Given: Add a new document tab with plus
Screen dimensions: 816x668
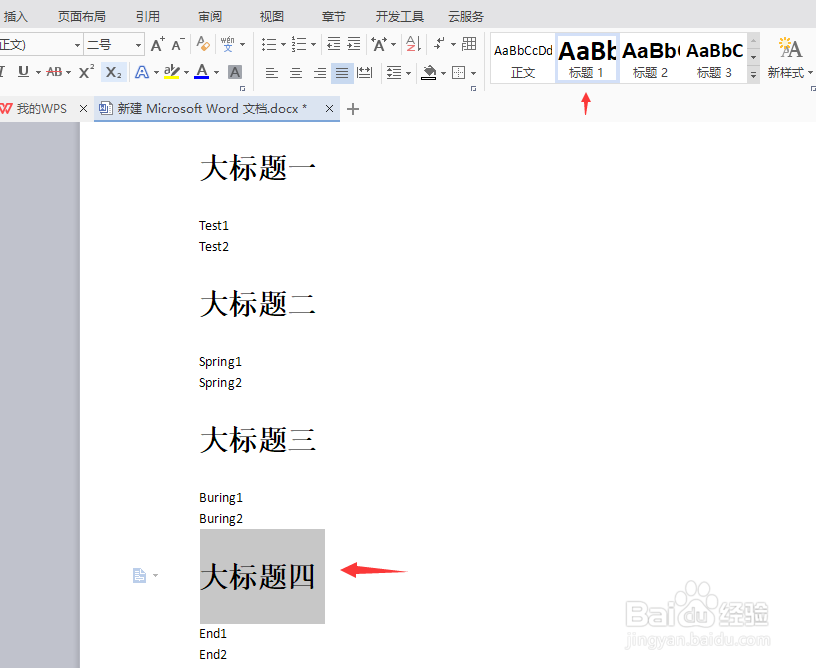Looking at the screenshot, I should (x=353, y=109).
